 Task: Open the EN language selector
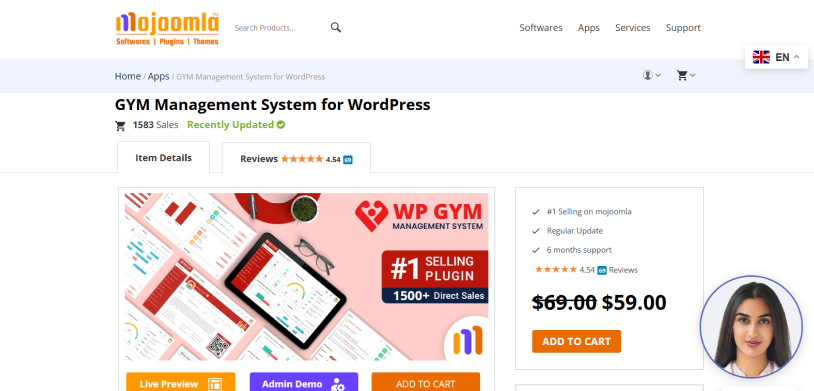(x=776, y=57)
